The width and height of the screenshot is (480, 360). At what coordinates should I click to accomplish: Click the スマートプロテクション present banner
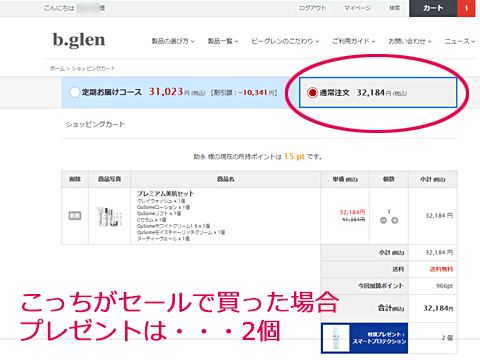click(364, 338)
